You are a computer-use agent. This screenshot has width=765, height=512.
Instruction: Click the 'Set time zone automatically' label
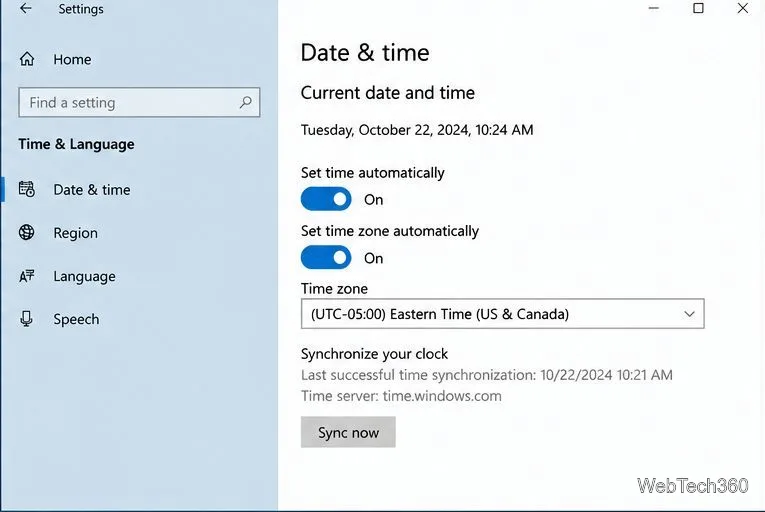(390, 231)
